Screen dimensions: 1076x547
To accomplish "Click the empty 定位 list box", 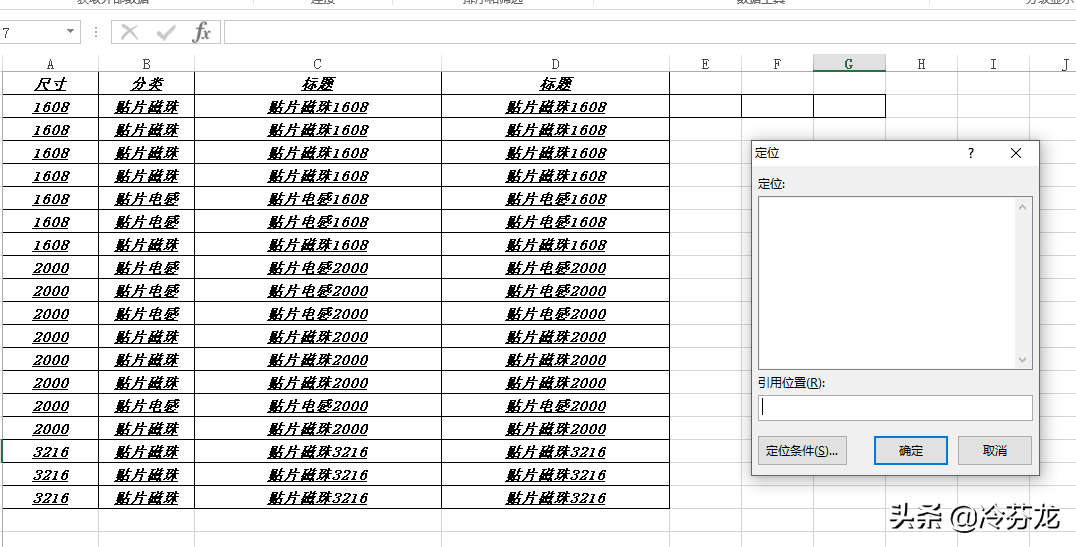I will (x=887, y=283).
